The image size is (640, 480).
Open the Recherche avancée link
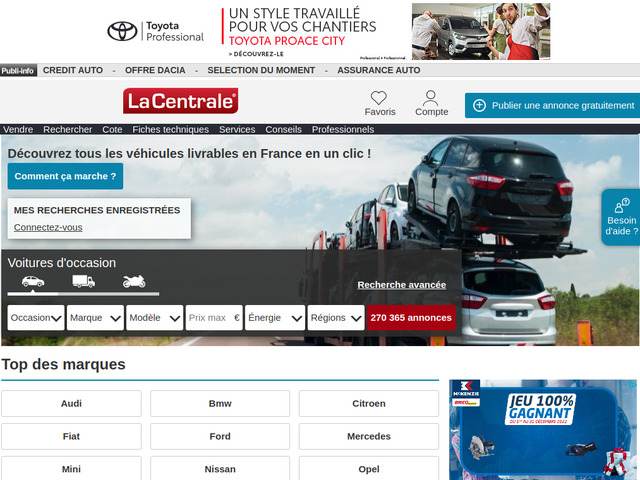[402, 285]
